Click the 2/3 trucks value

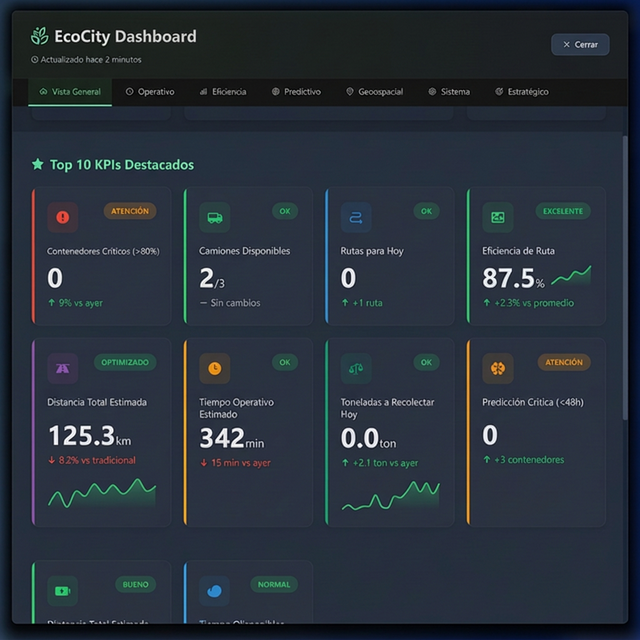pos(212,278)
